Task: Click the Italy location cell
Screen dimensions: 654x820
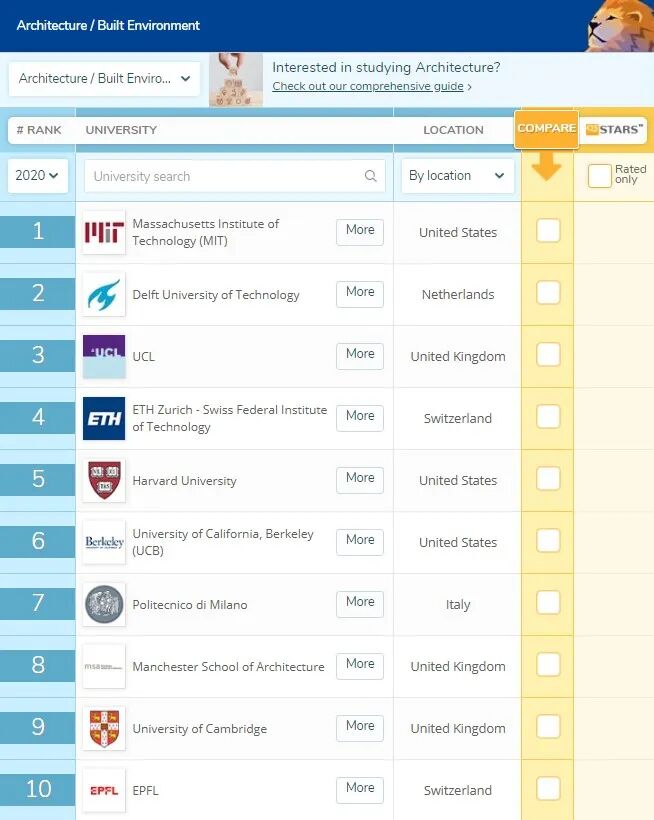Action: pyautogui.click(x=458, y=605)
